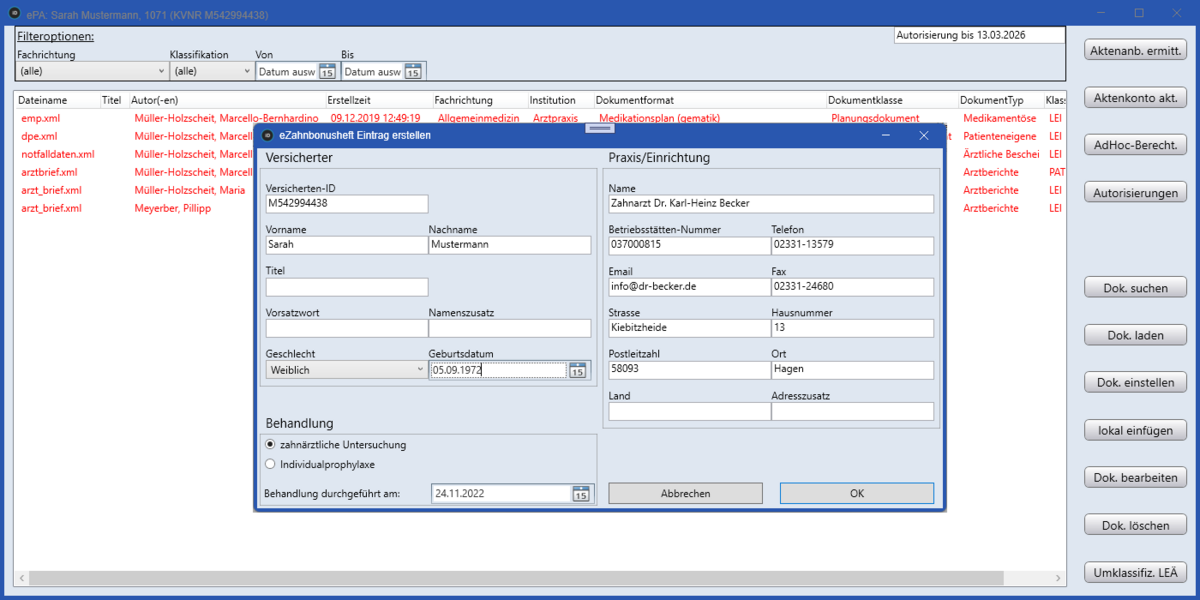This screenshot has width=1200, height=600.
Task: Click the Ort field containing Hagen
Action: [x=853, y=370]
